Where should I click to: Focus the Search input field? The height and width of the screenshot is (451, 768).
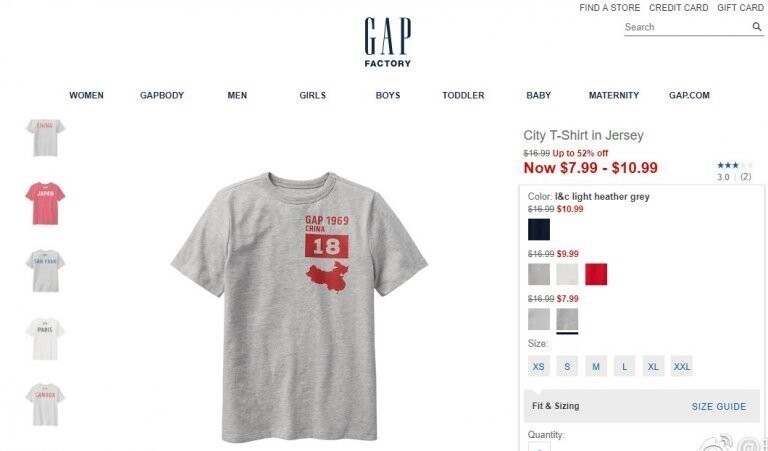[687, 27]
